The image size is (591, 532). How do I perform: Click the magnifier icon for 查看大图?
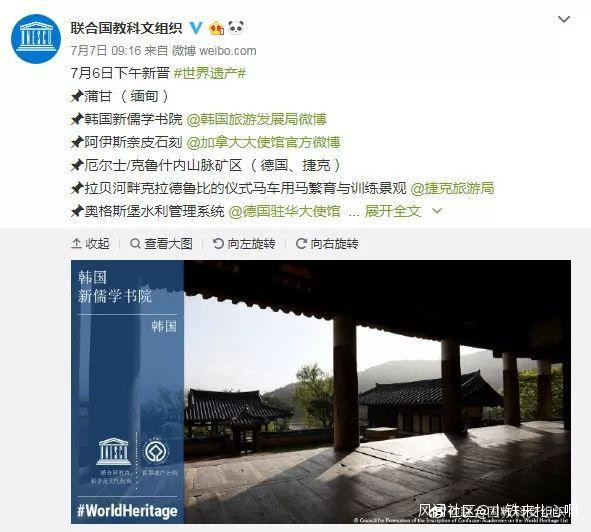[135, 244]
